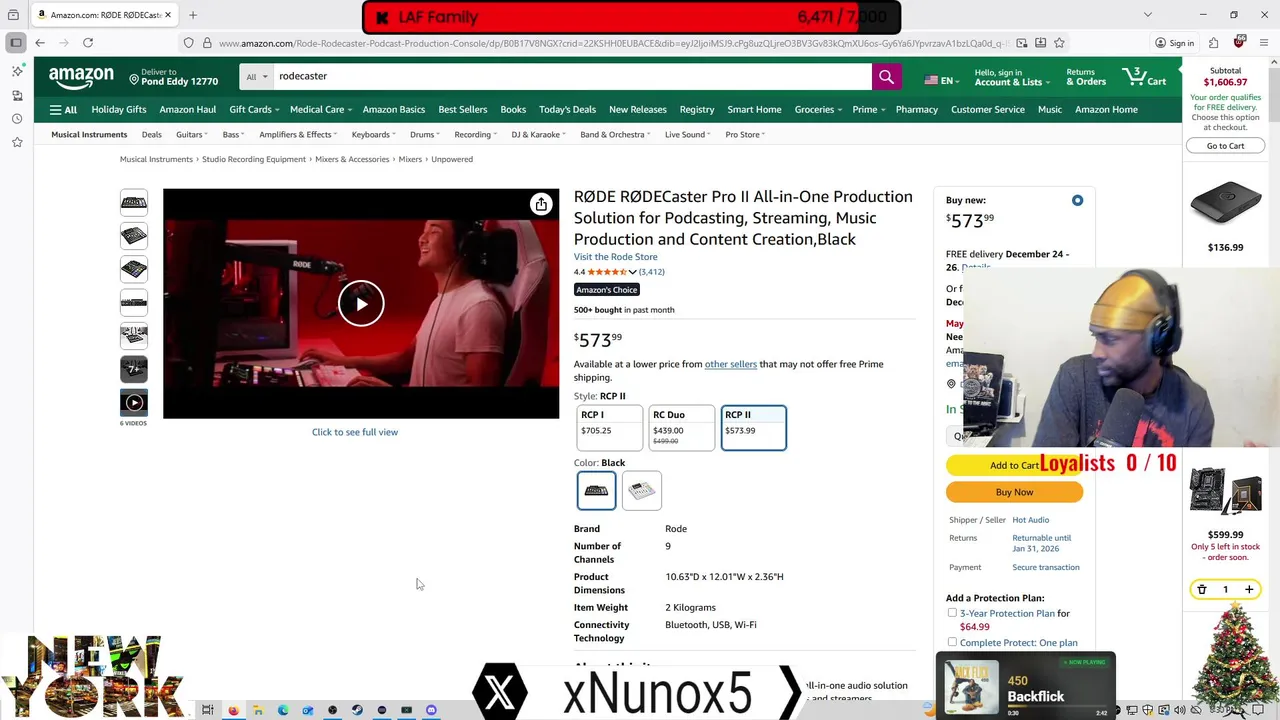Open the EN language selector
1280x720 pixels.
[x=940, y=80]
